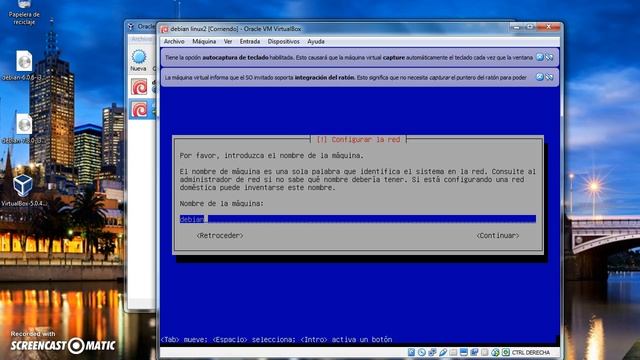Open the Dispositivos menu
Screen dimensions: 640x360
point(284,42)
